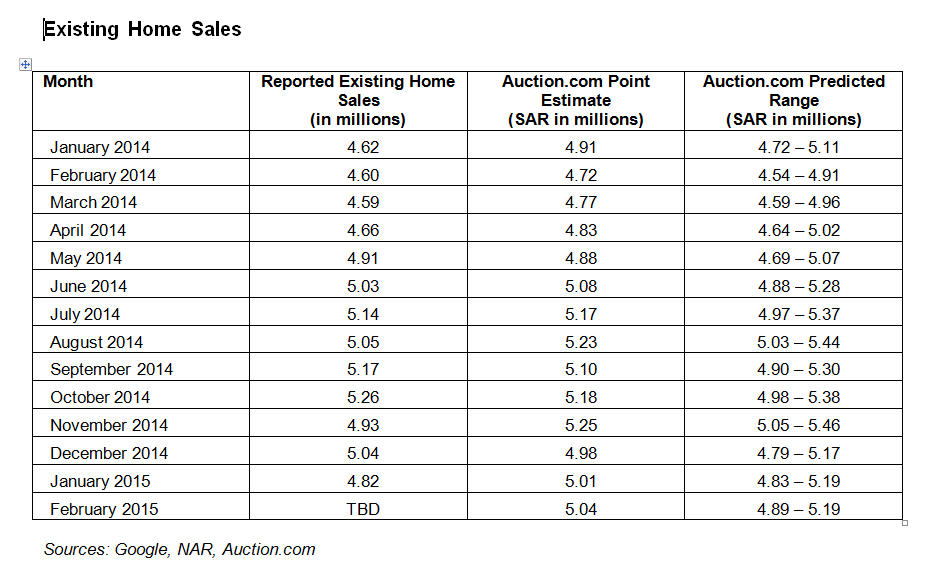Click the 'Existing Home Sales' heading
Image resolution: width=935 pixels, height=577 pixels.
pos(142,29)
